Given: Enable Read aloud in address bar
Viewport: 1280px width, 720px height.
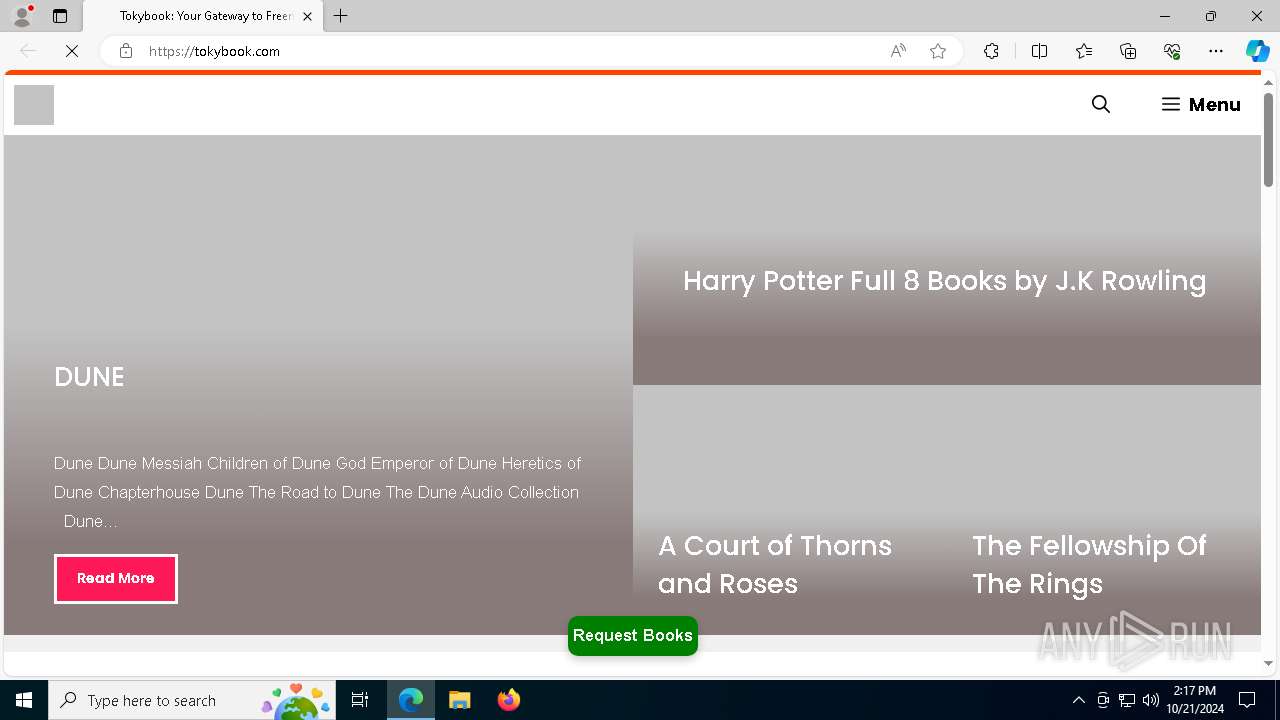Looking at the screenshot, I should (x=898, y=51).
